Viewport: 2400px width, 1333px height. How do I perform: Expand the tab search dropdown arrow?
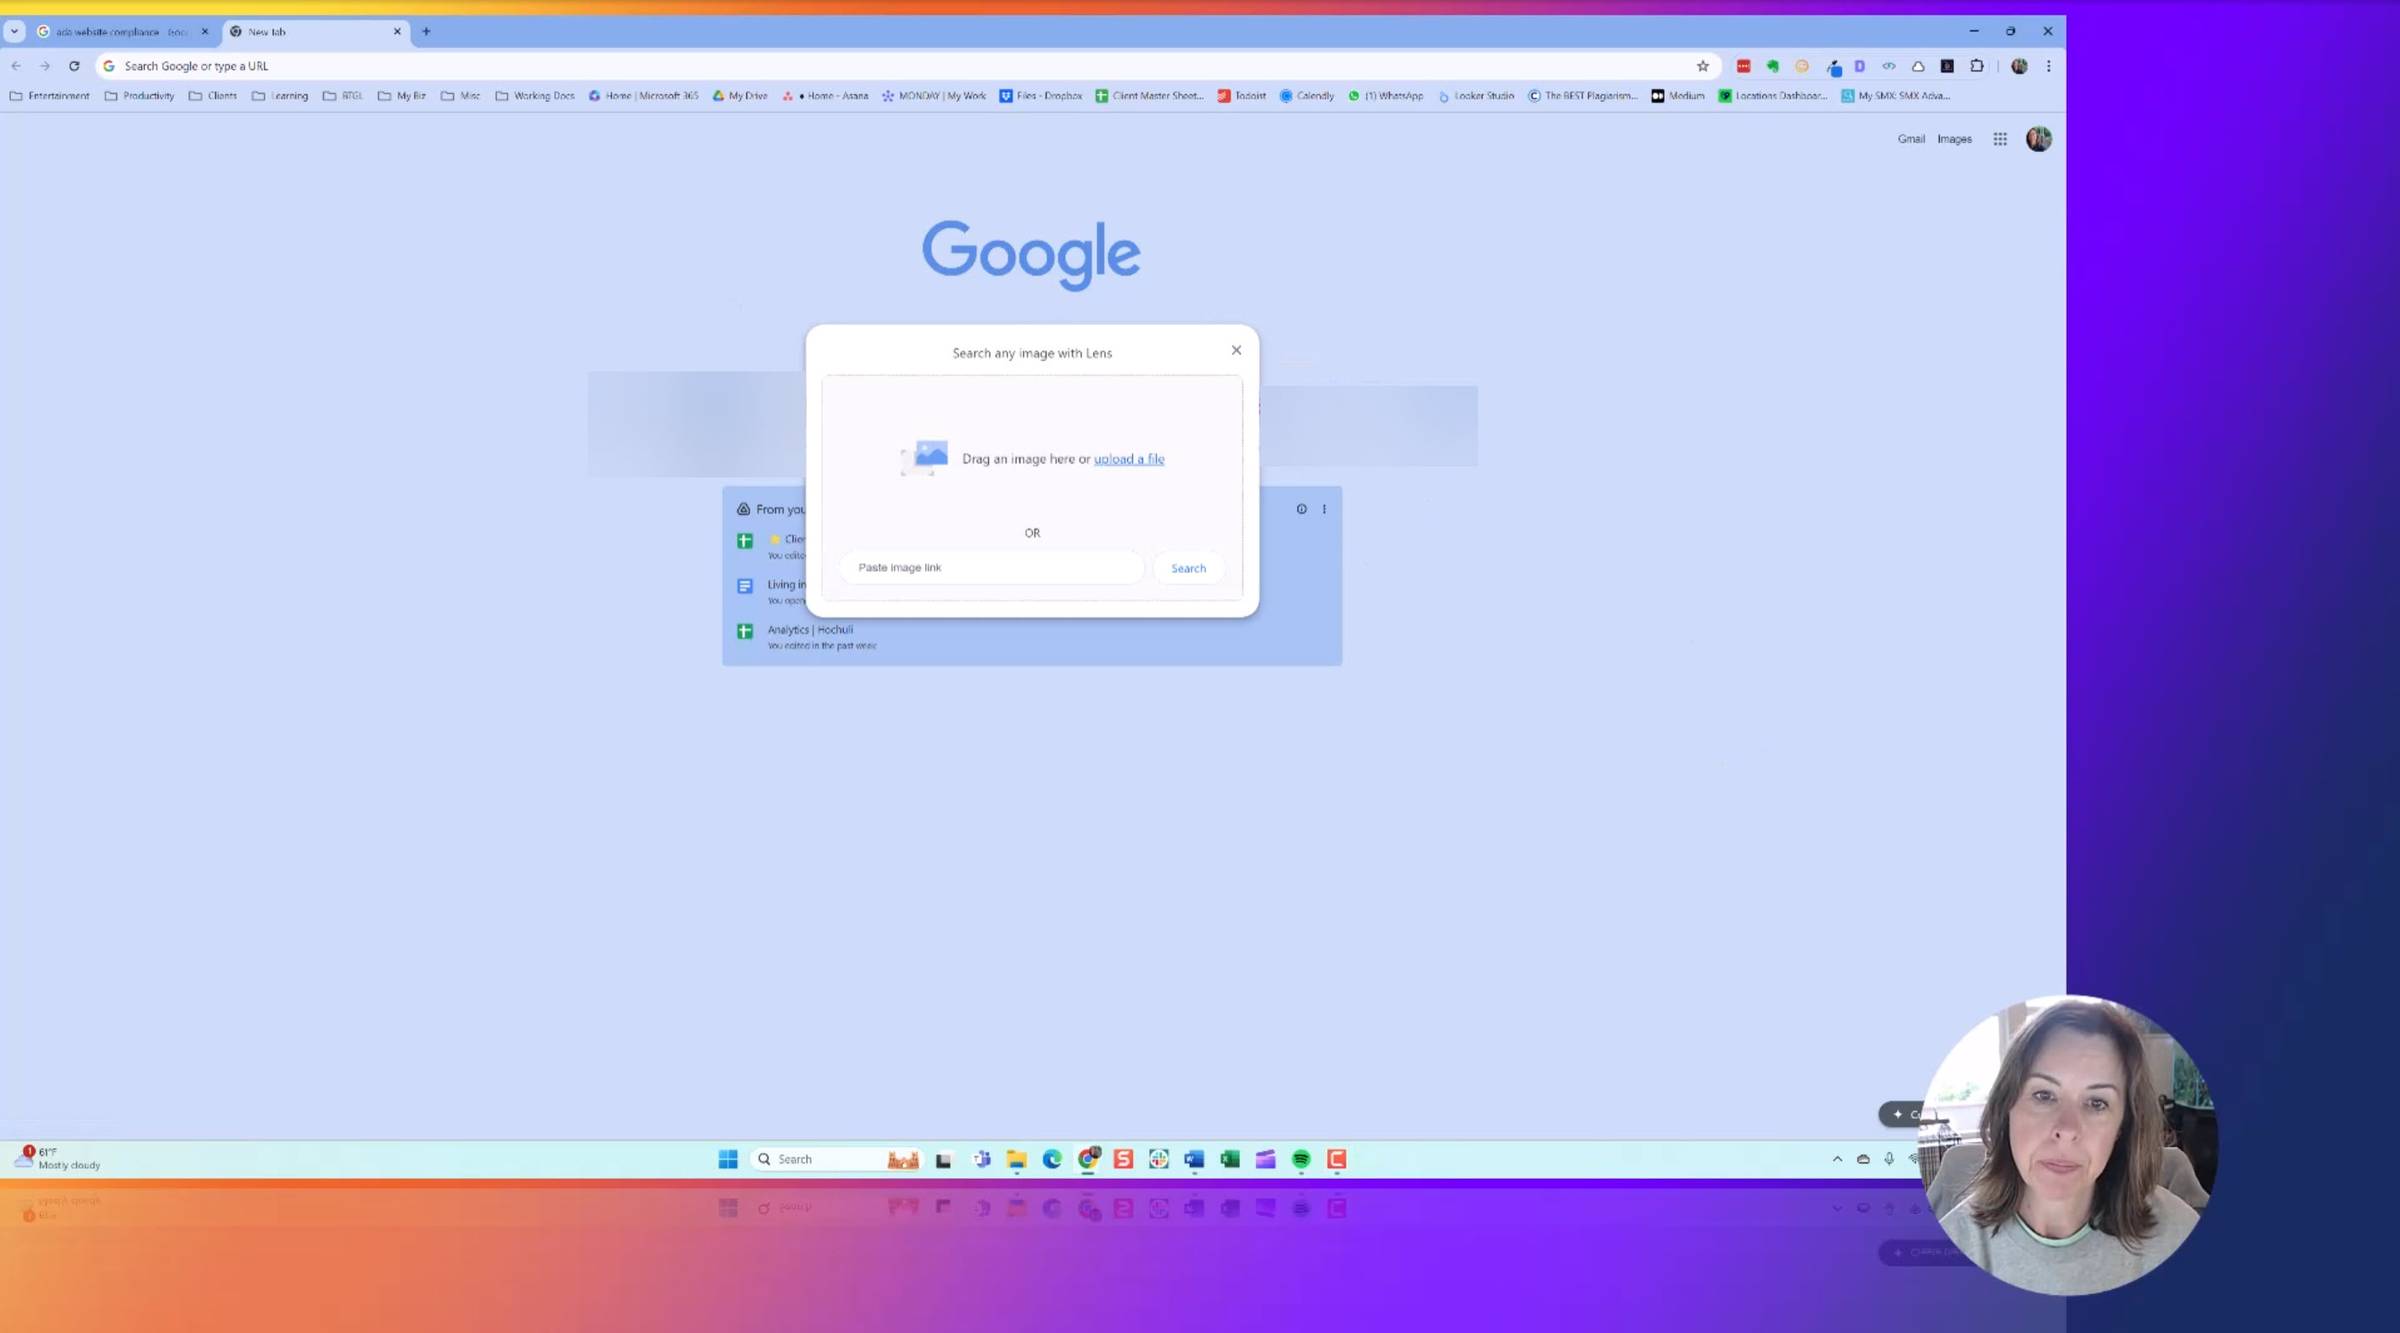point(14,31)
